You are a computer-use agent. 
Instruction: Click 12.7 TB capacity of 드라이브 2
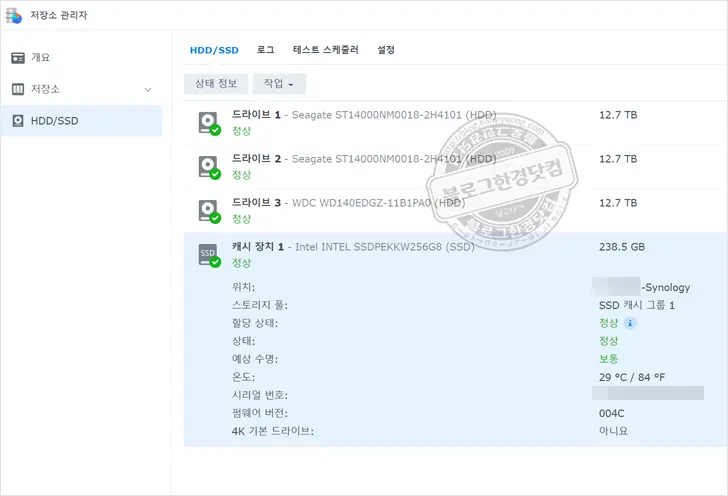pos(618,159)
